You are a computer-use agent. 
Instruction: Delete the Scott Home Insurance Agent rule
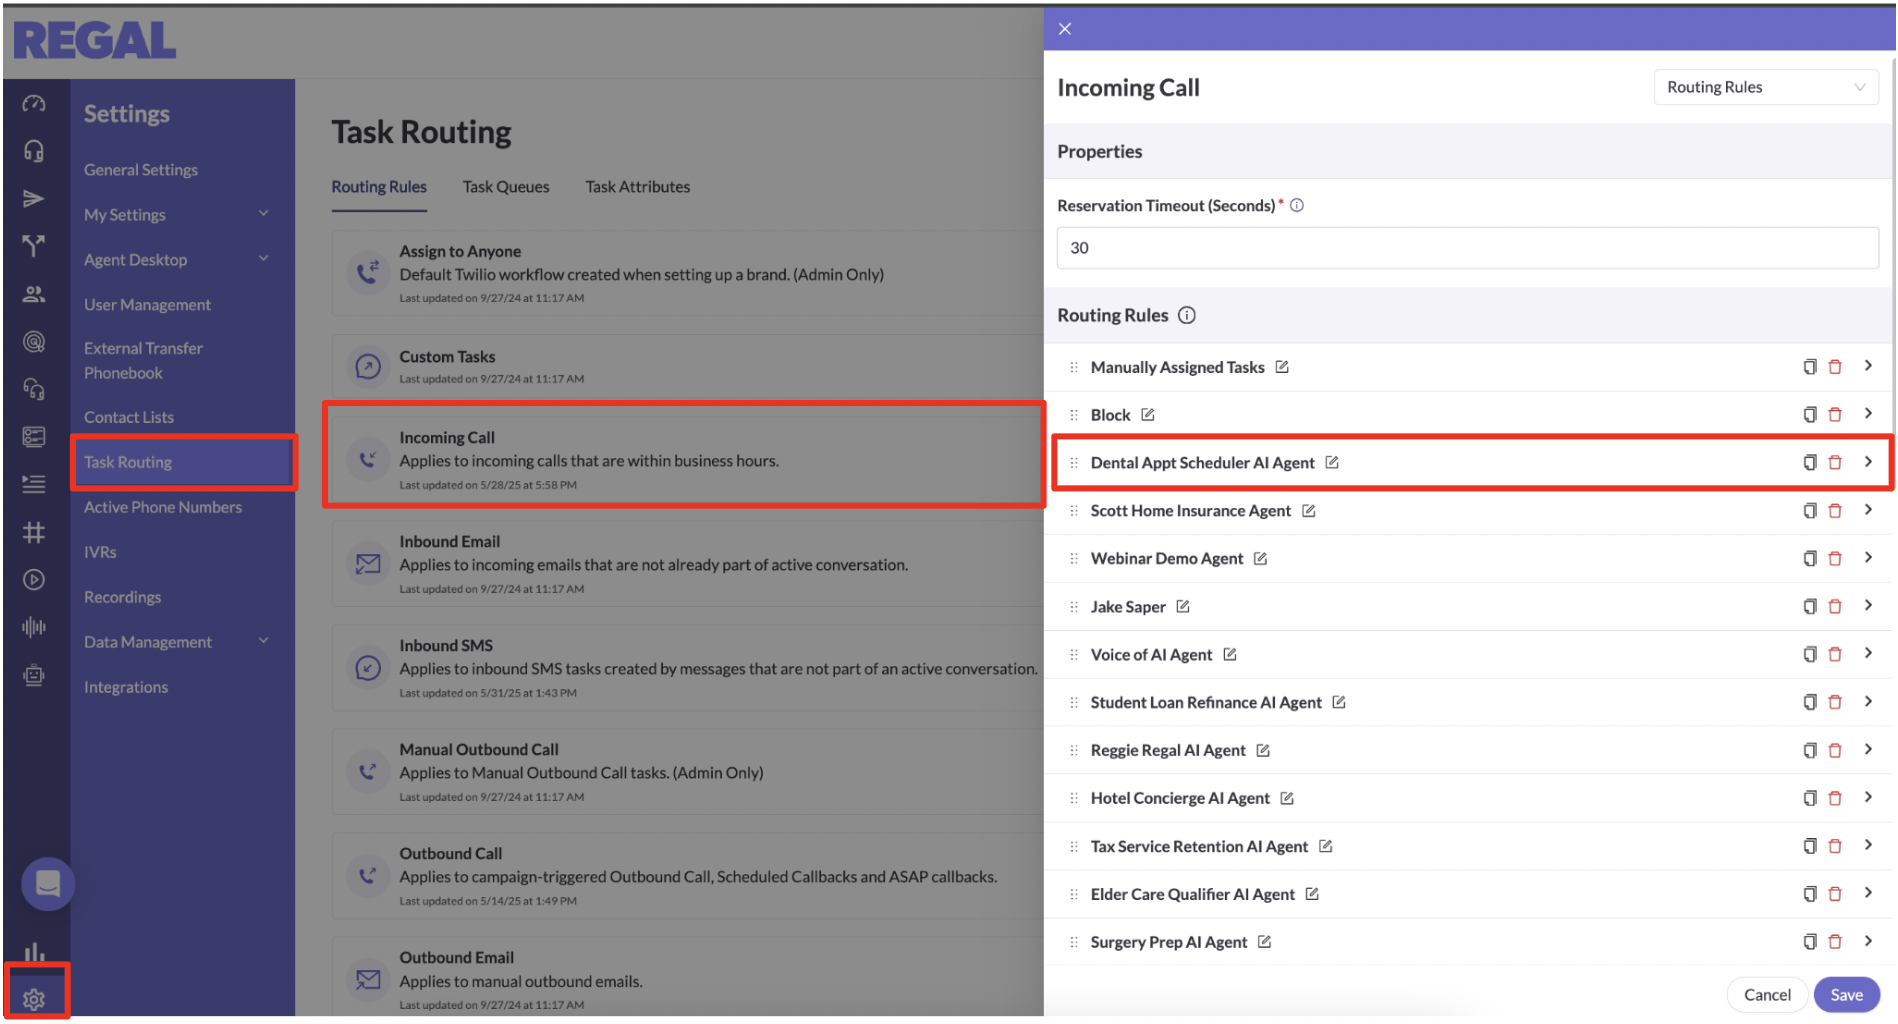point(1835,511)
